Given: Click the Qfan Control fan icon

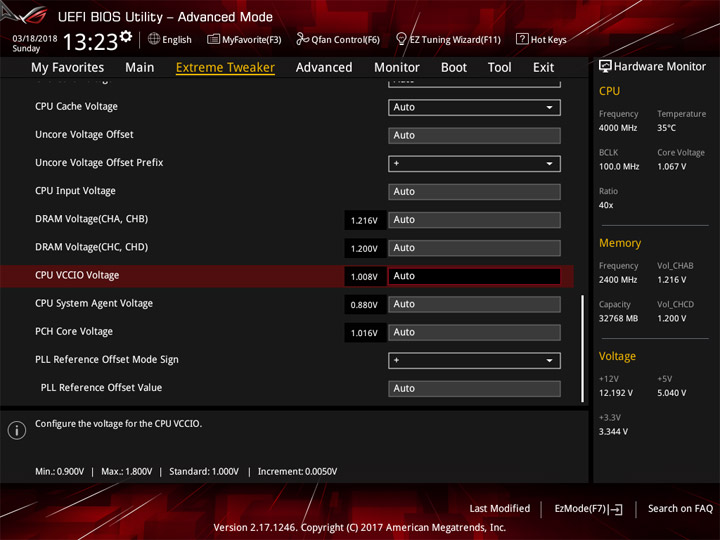Looking at the screenshot, I should pyautogui.click(x=302, y=39).
